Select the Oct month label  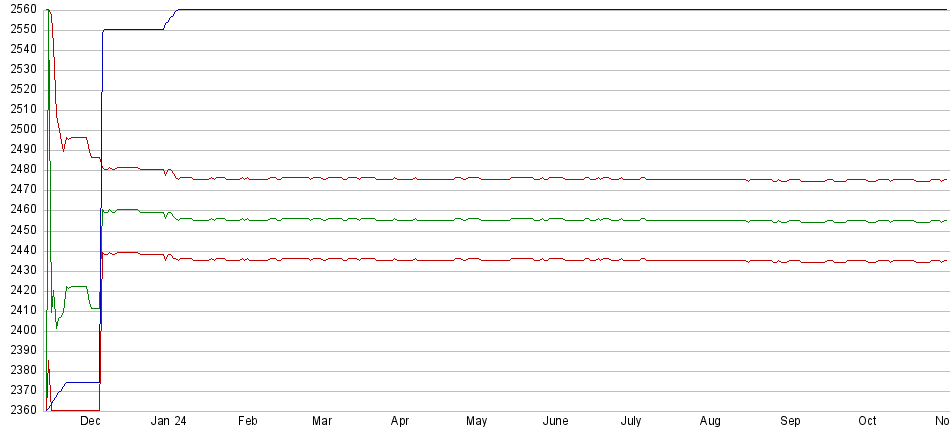coord(868,422)
